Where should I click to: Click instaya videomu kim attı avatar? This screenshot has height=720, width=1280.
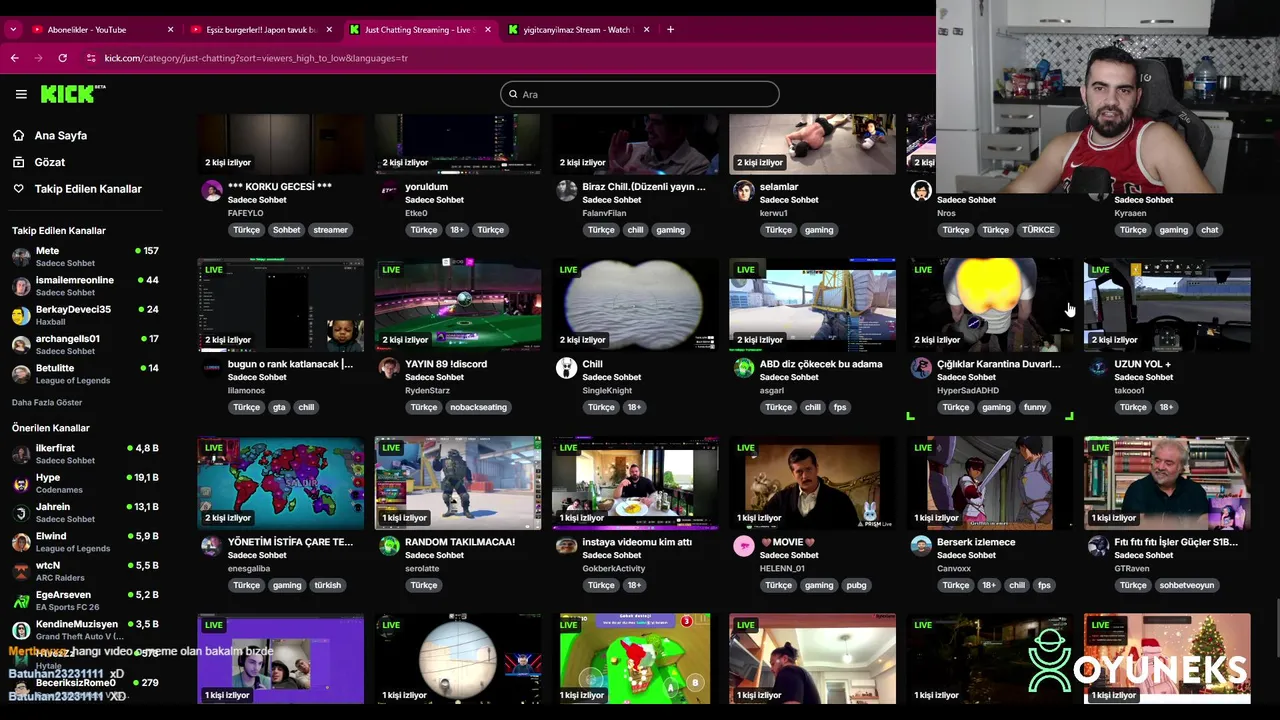566,545
